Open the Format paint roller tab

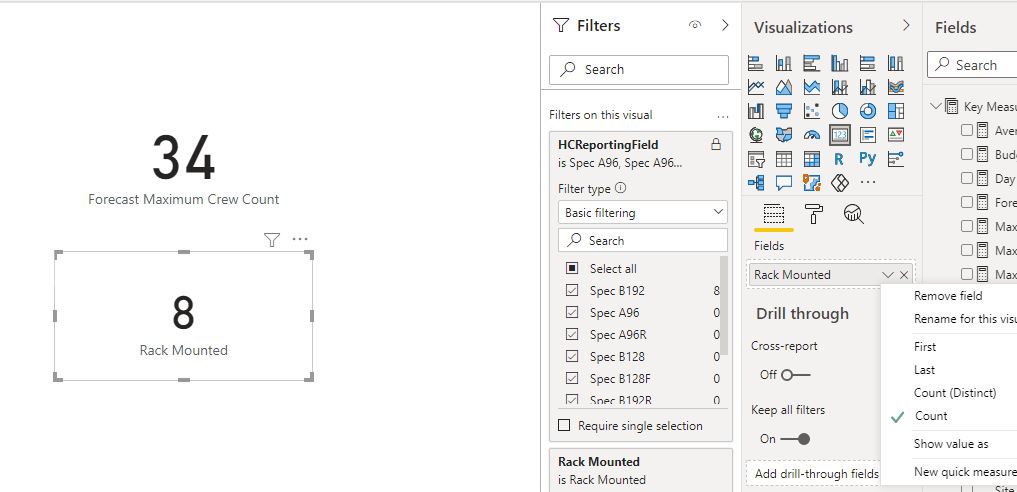pyautogui.click(x=813, y=214)
